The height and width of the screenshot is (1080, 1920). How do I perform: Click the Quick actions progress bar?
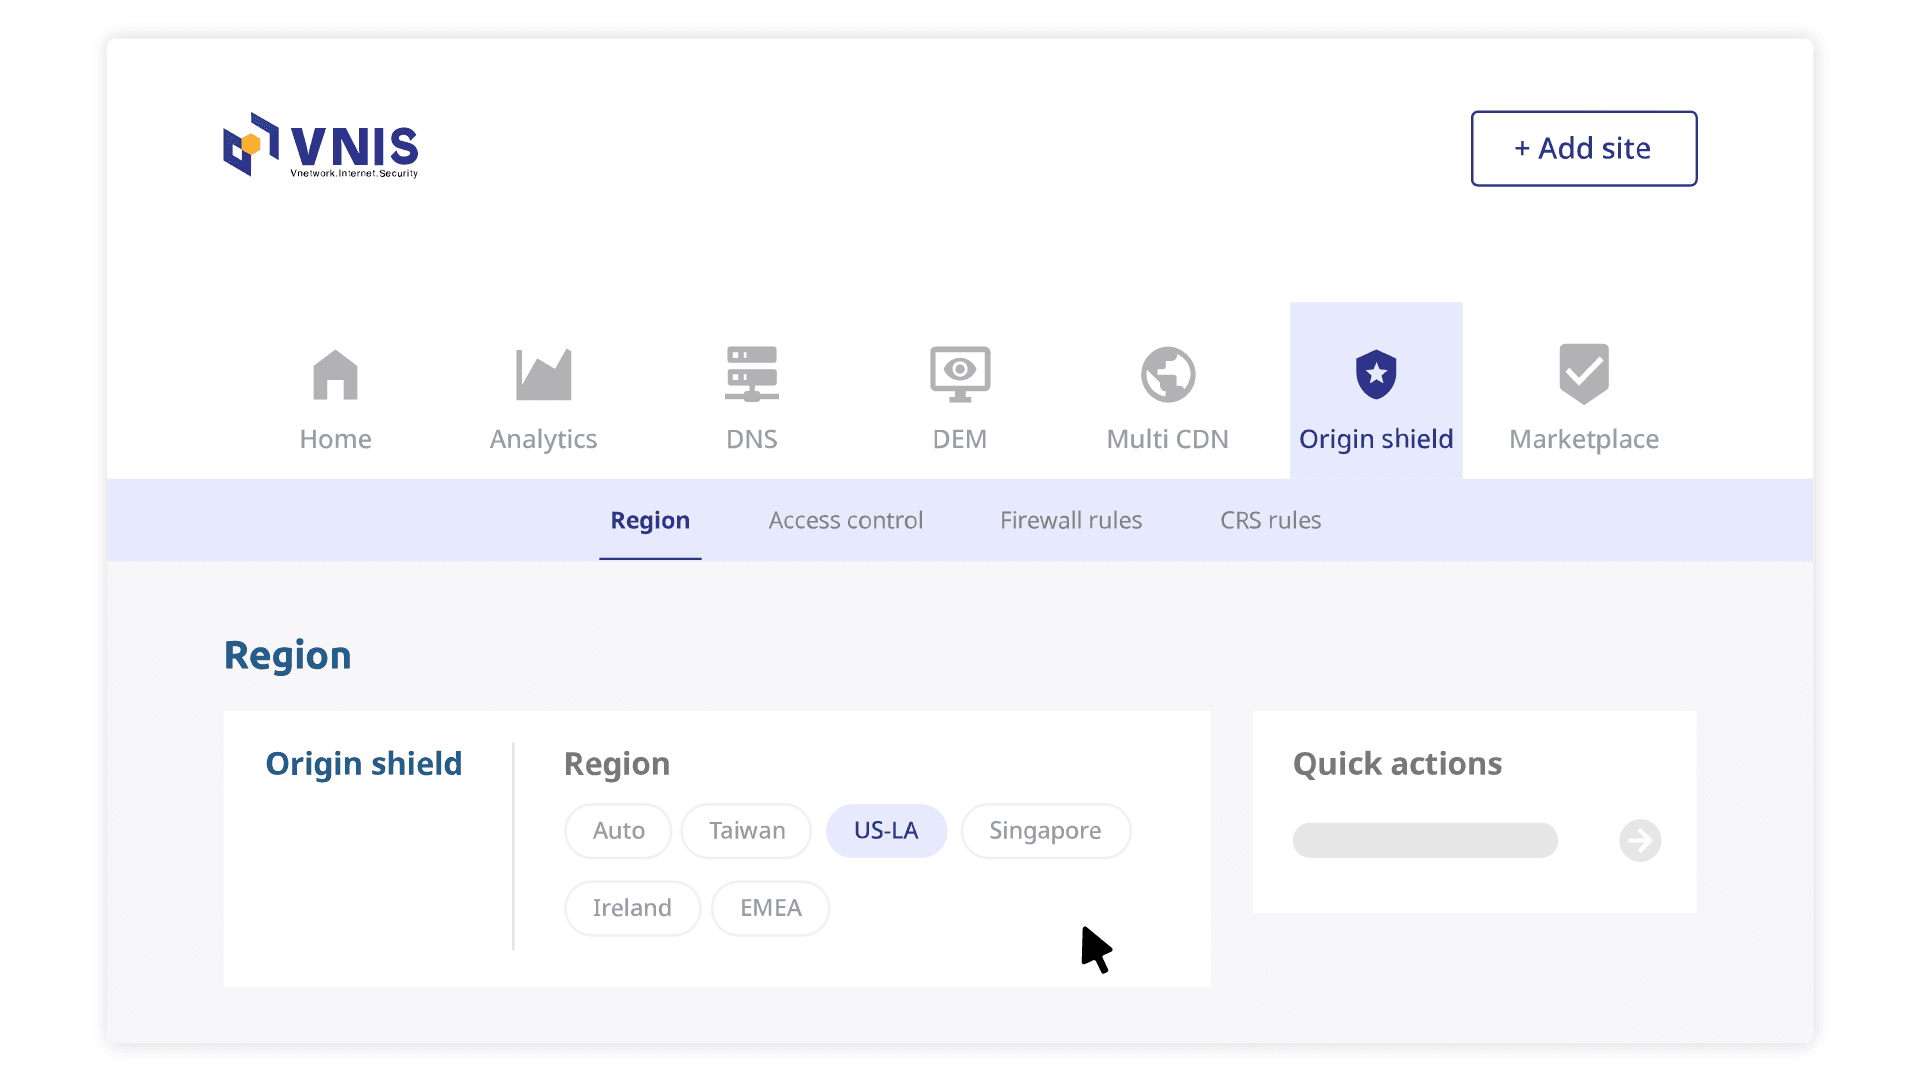1424,840
